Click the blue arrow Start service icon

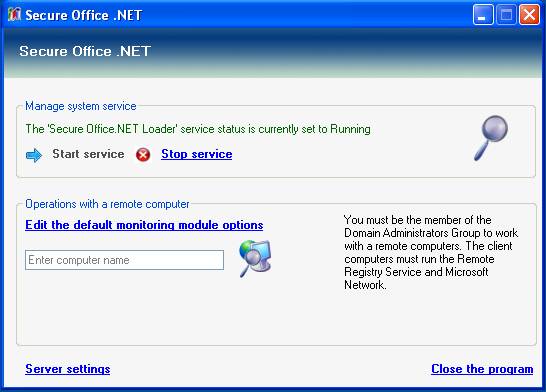click(x=34, y=155)
